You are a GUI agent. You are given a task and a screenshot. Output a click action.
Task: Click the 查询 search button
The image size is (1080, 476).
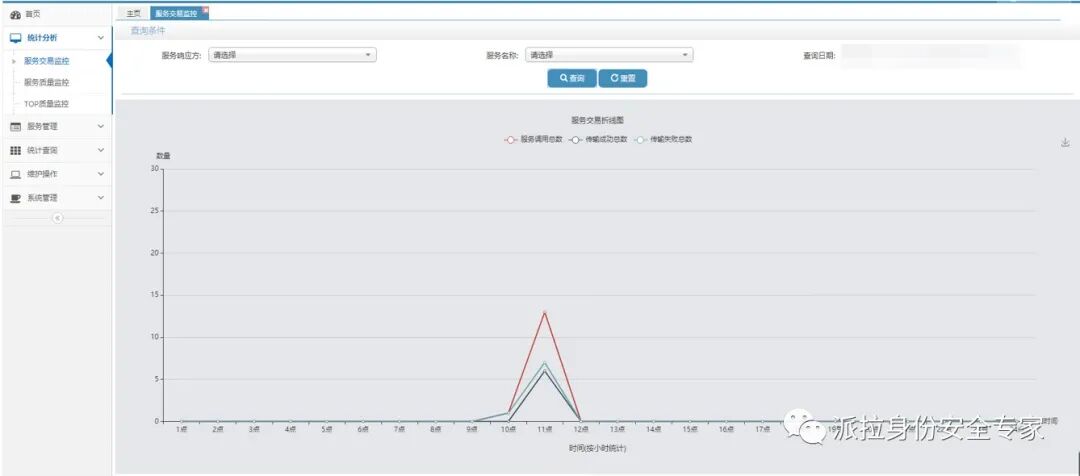point(572,79)
